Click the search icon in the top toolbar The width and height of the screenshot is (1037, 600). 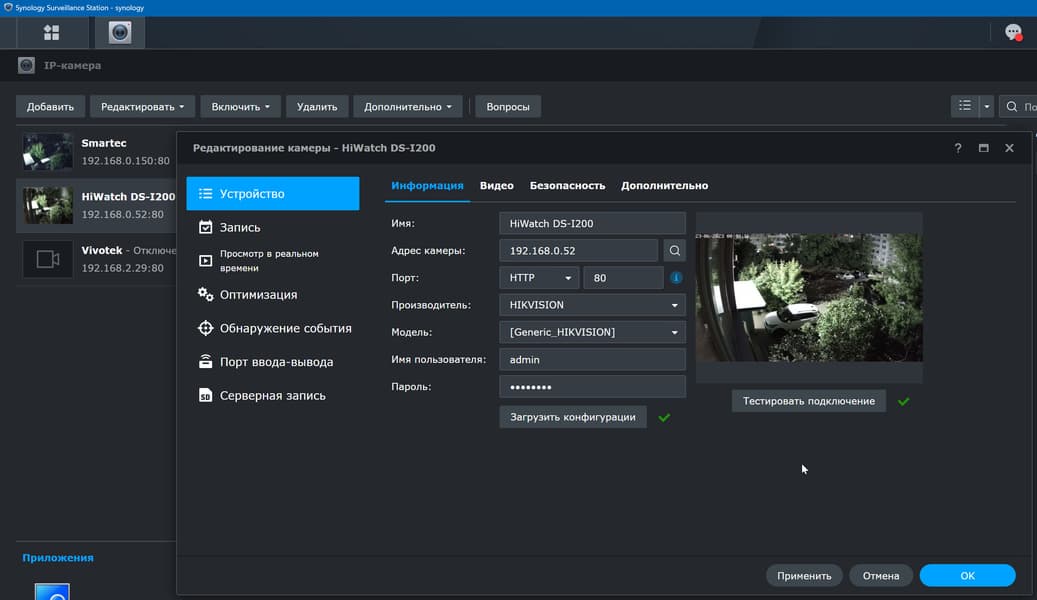coord(1012,107)
